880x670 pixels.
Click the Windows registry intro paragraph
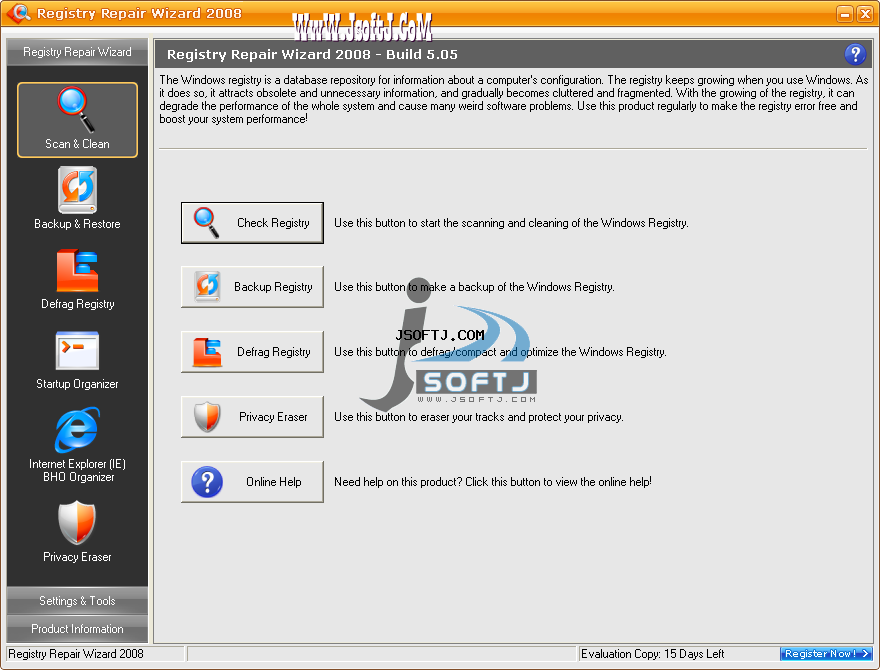(514, 99)
